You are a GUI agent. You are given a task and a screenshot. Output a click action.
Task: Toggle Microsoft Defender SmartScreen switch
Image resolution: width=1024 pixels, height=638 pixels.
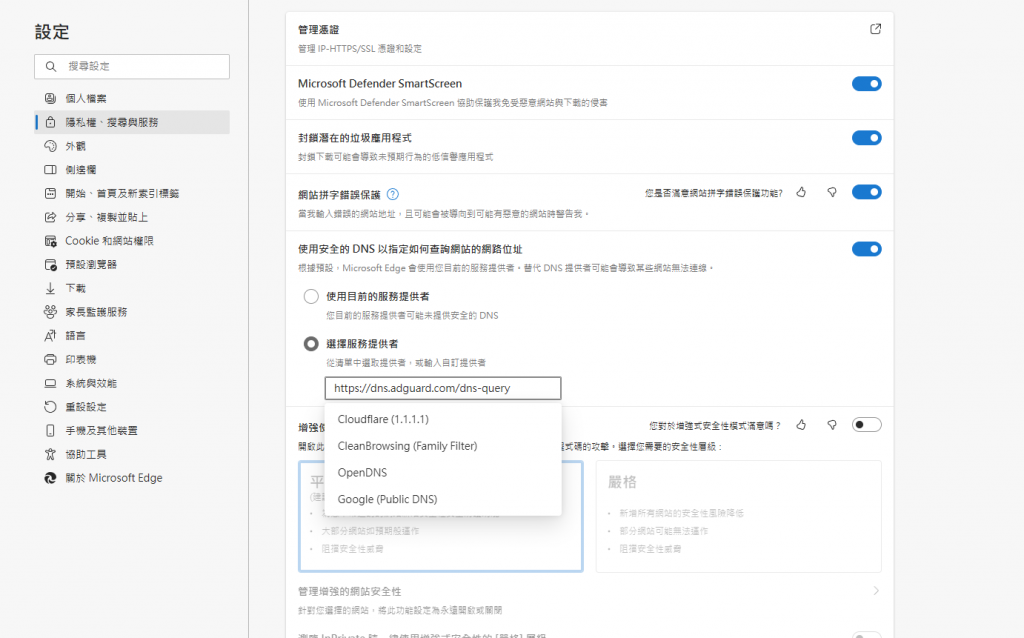[x=867, y=84]
